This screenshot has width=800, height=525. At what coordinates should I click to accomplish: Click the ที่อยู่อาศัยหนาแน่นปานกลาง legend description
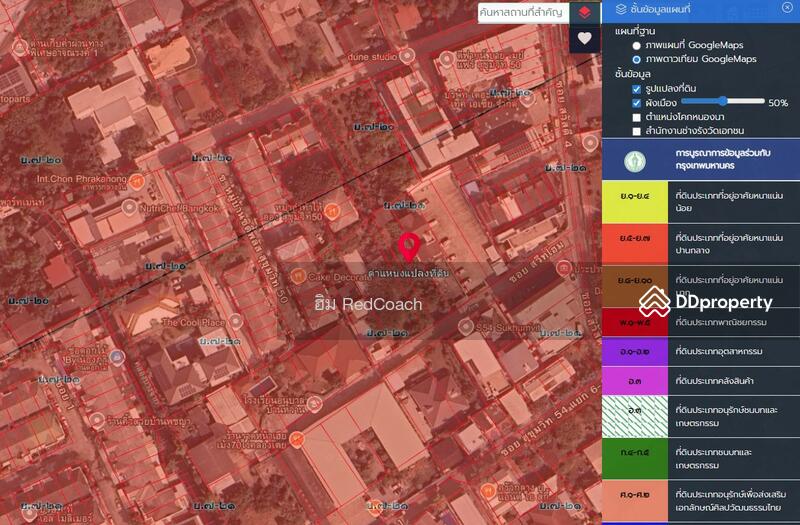point(729,244)
